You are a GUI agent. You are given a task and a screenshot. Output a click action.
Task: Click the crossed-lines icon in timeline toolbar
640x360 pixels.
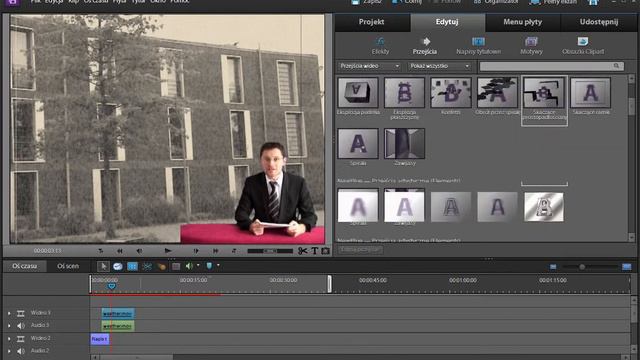click(x=147, y=267)
